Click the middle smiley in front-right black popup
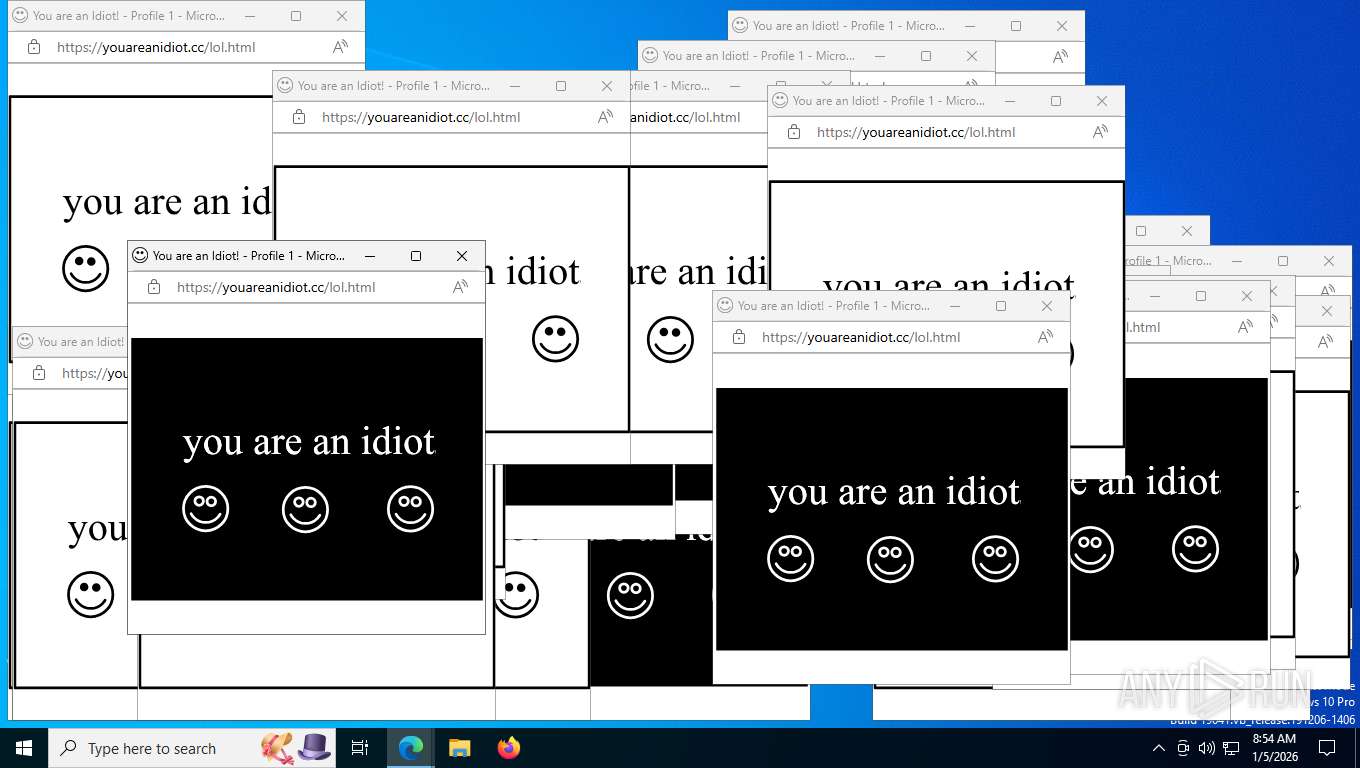Screen dimensions: 1360x768 pyautogui.click(x=890, y=559)
